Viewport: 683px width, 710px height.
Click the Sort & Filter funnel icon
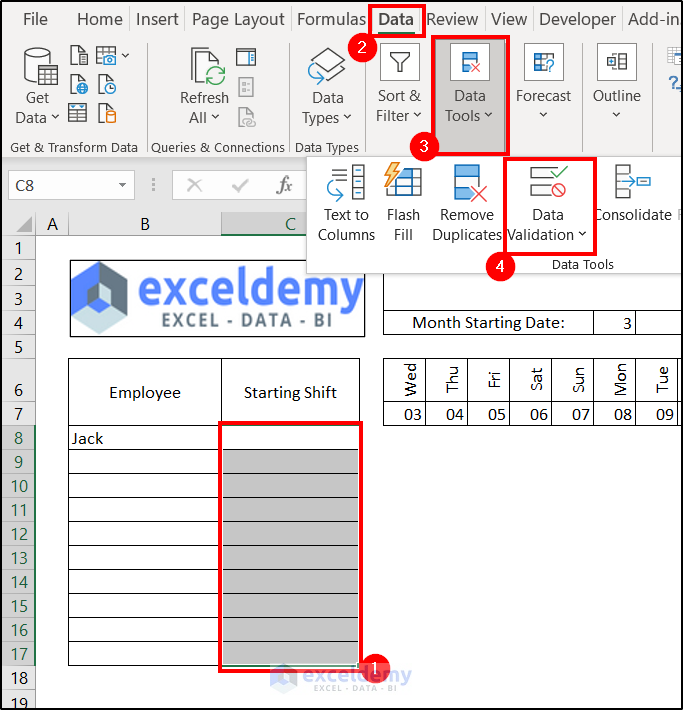click(x=399, y=62)
